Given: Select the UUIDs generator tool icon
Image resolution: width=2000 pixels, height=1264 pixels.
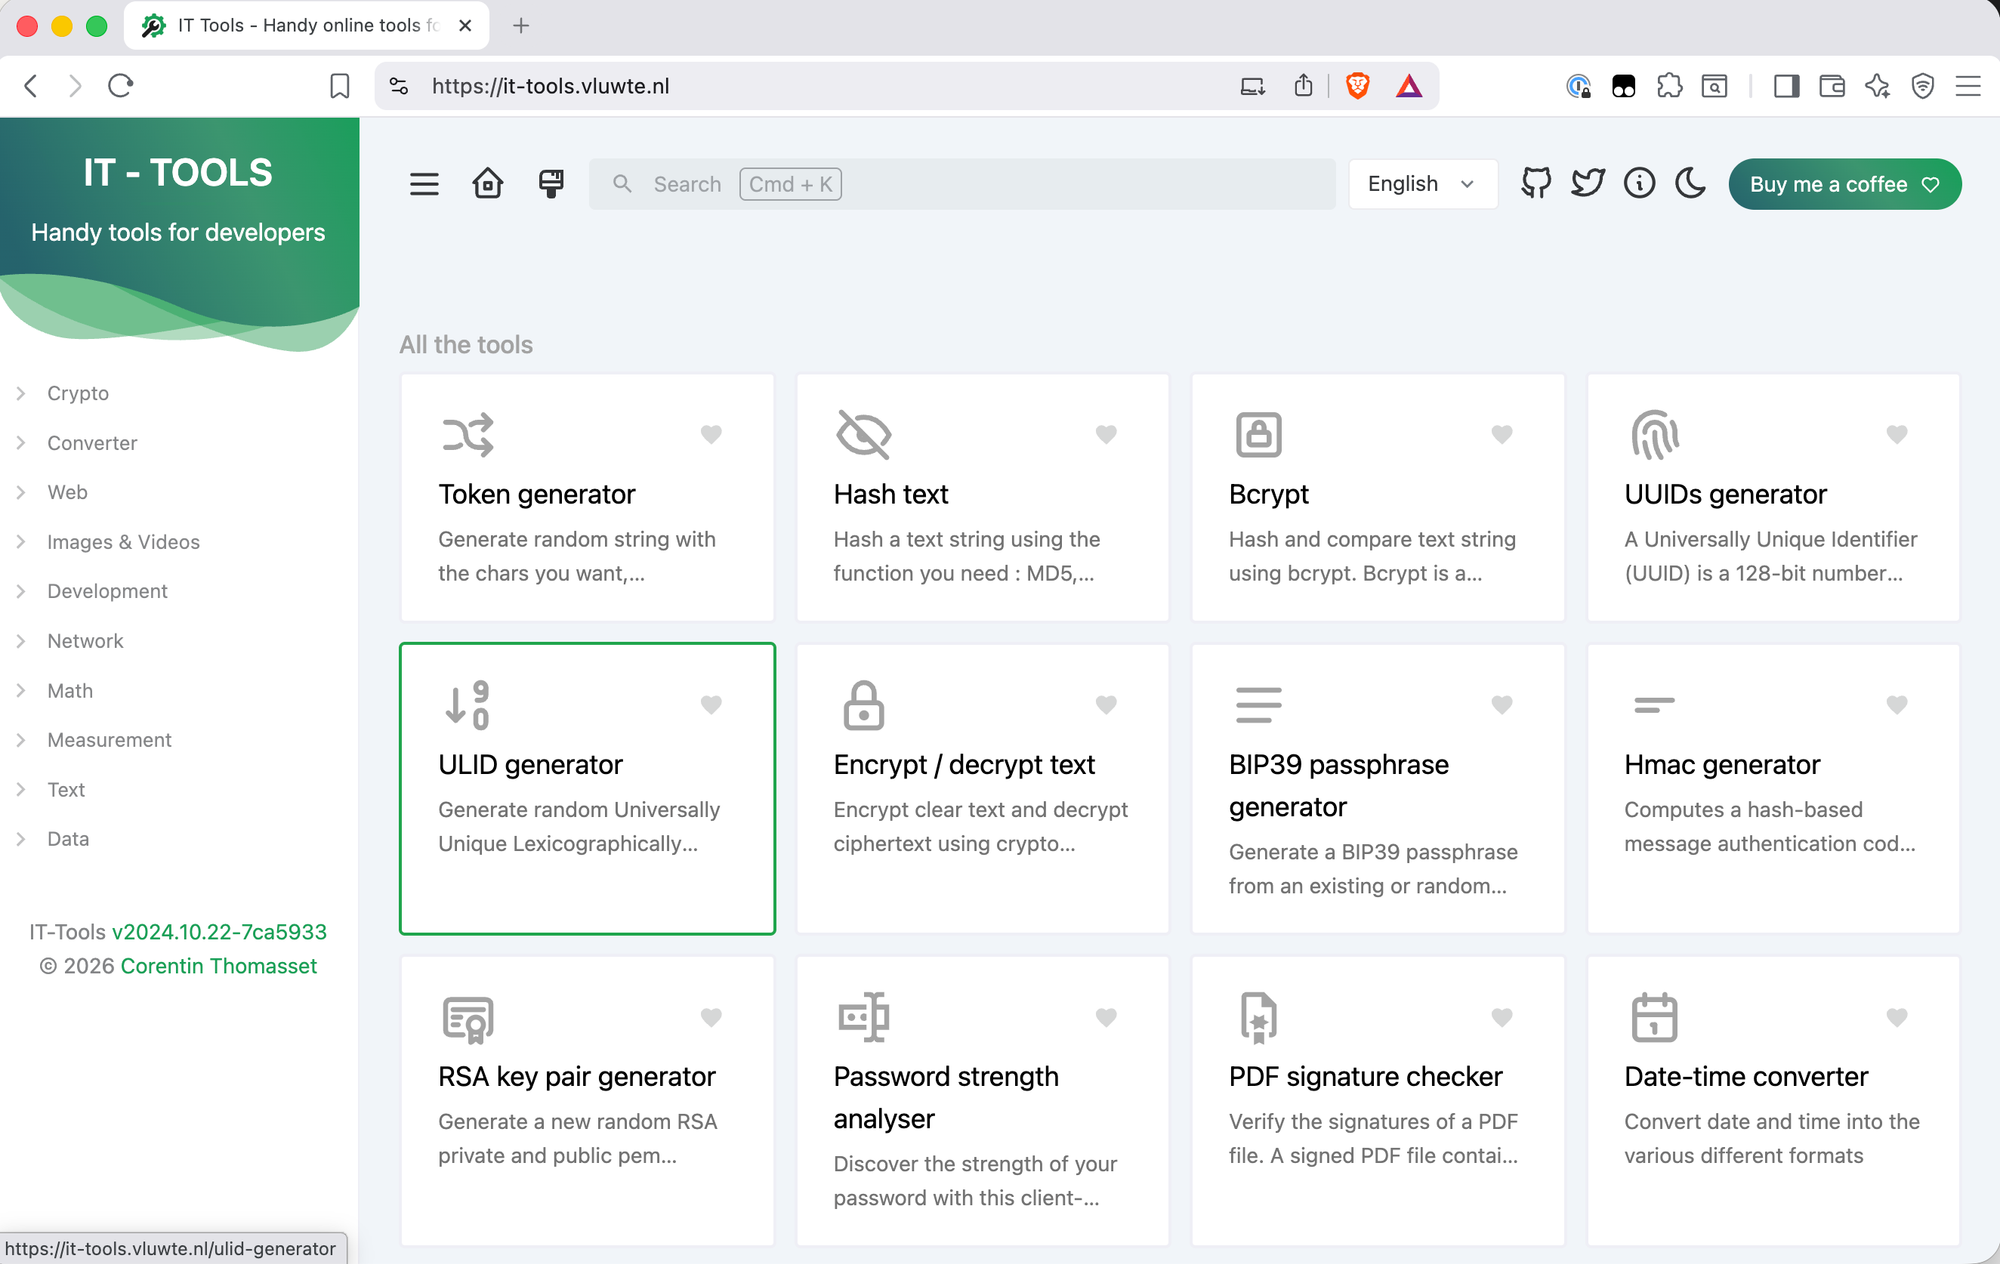Looking at the screenshot, I should tap(1653, 436).
